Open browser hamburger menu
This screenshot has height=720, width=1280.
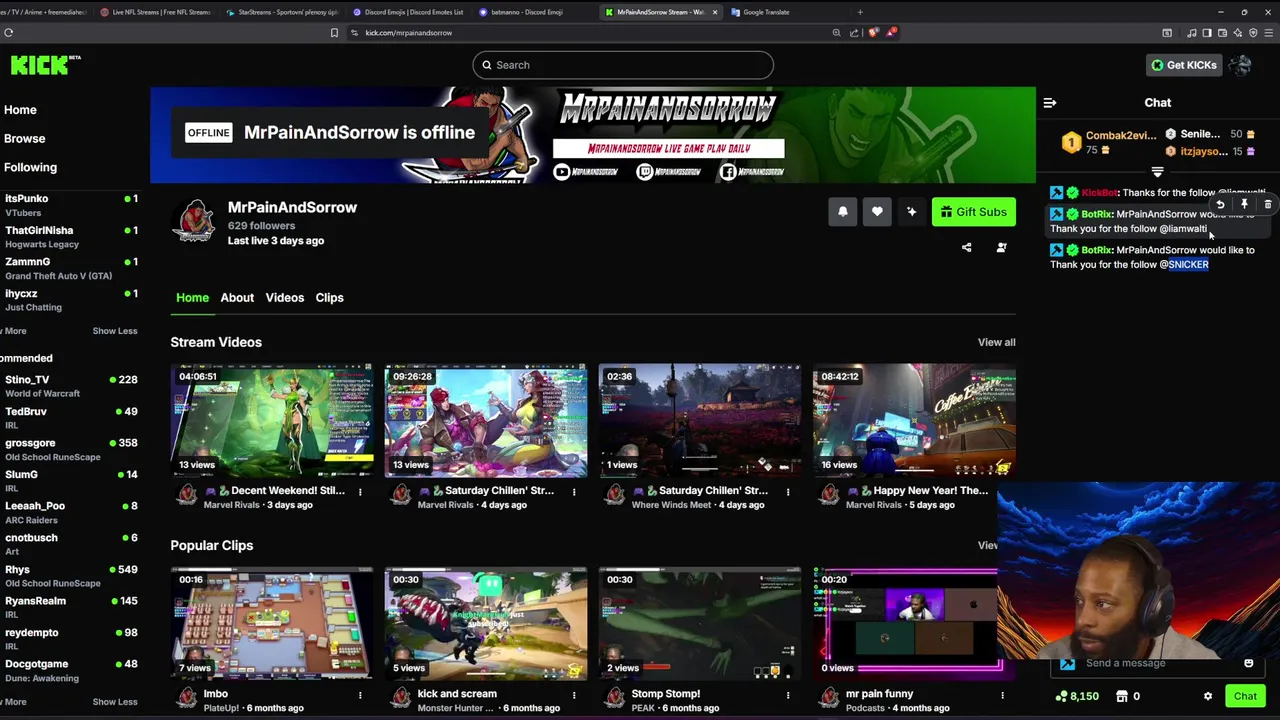pyautogui.click(x=1268, y=33)
